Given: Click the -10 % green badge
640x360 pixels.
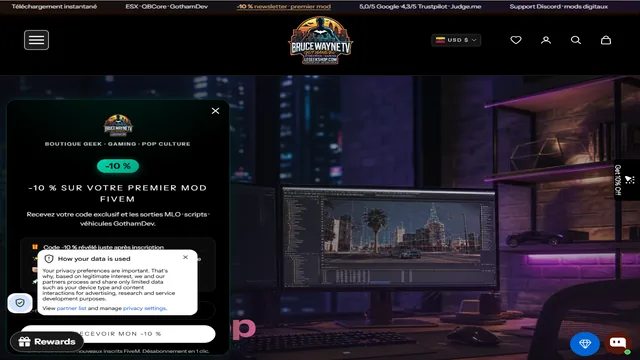Looking at the screenshot, I should (118, 166).
